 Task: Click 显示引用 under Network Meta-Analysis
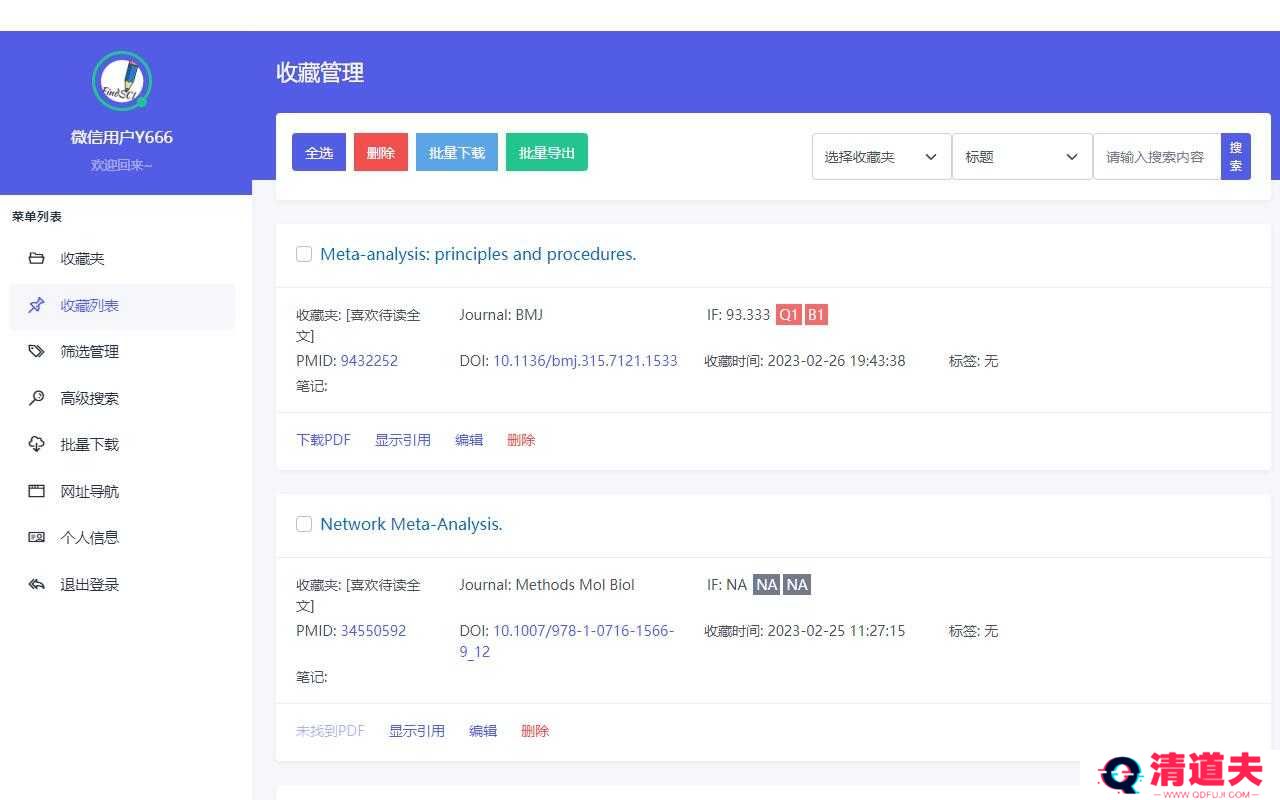tap(416, 731)
